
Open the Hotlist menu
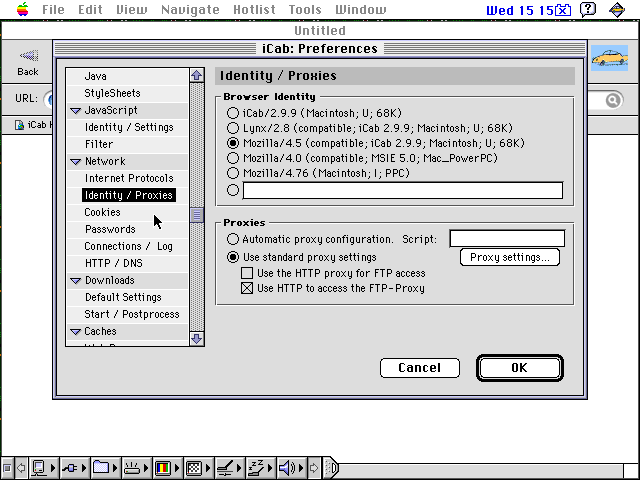coord(254,9)
